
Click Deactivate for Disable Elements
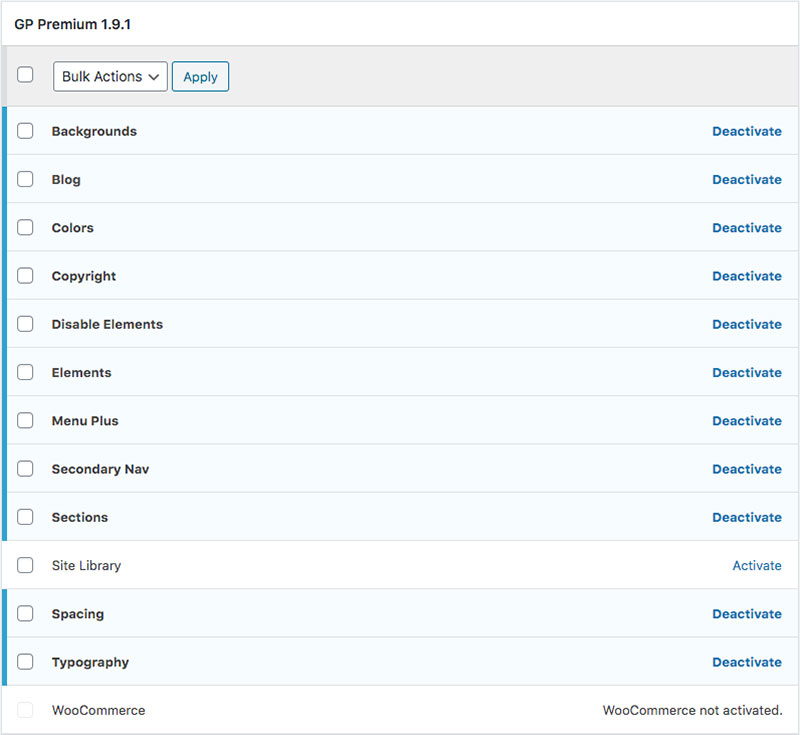(x=746, y=324)
